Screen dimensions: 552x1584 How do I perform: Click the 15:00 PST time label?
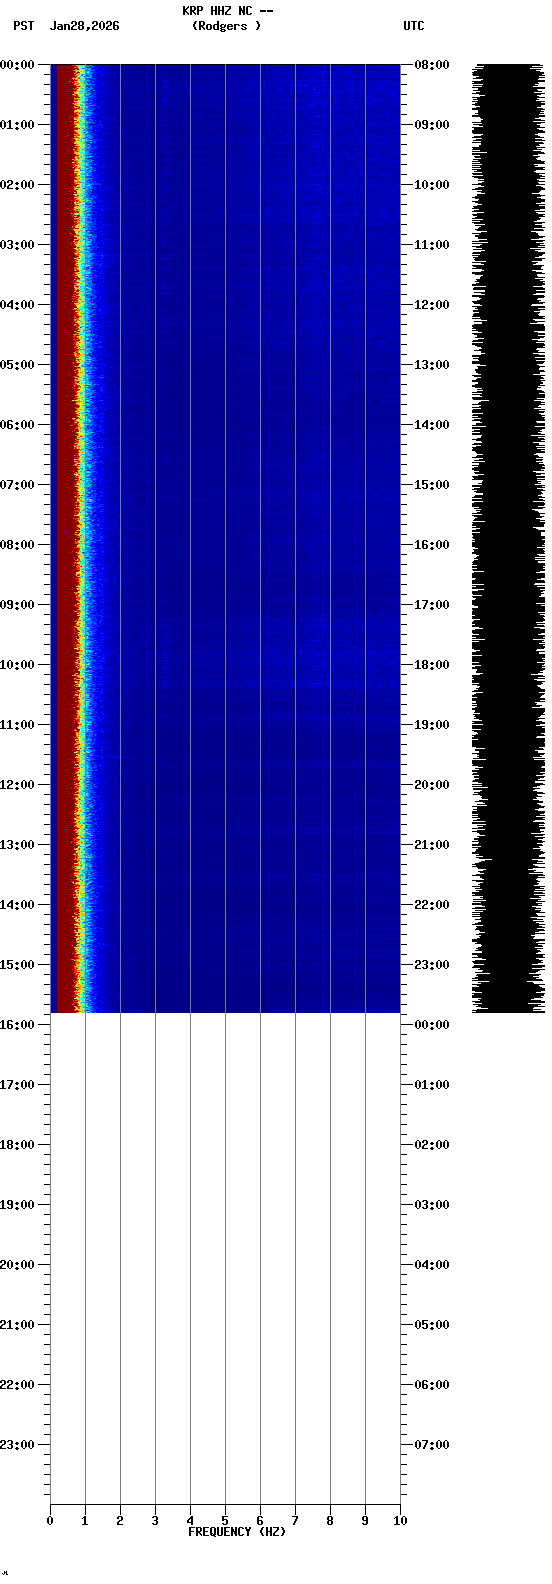pos(17,965)
